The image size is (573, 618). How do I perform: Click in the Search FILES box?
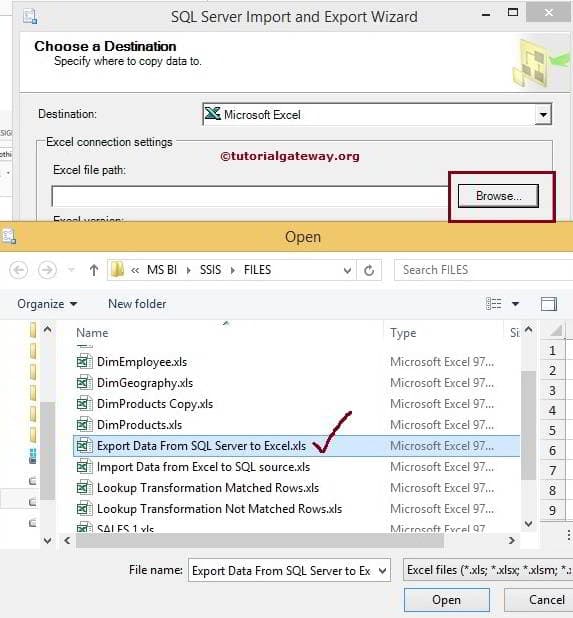(483, 270)
